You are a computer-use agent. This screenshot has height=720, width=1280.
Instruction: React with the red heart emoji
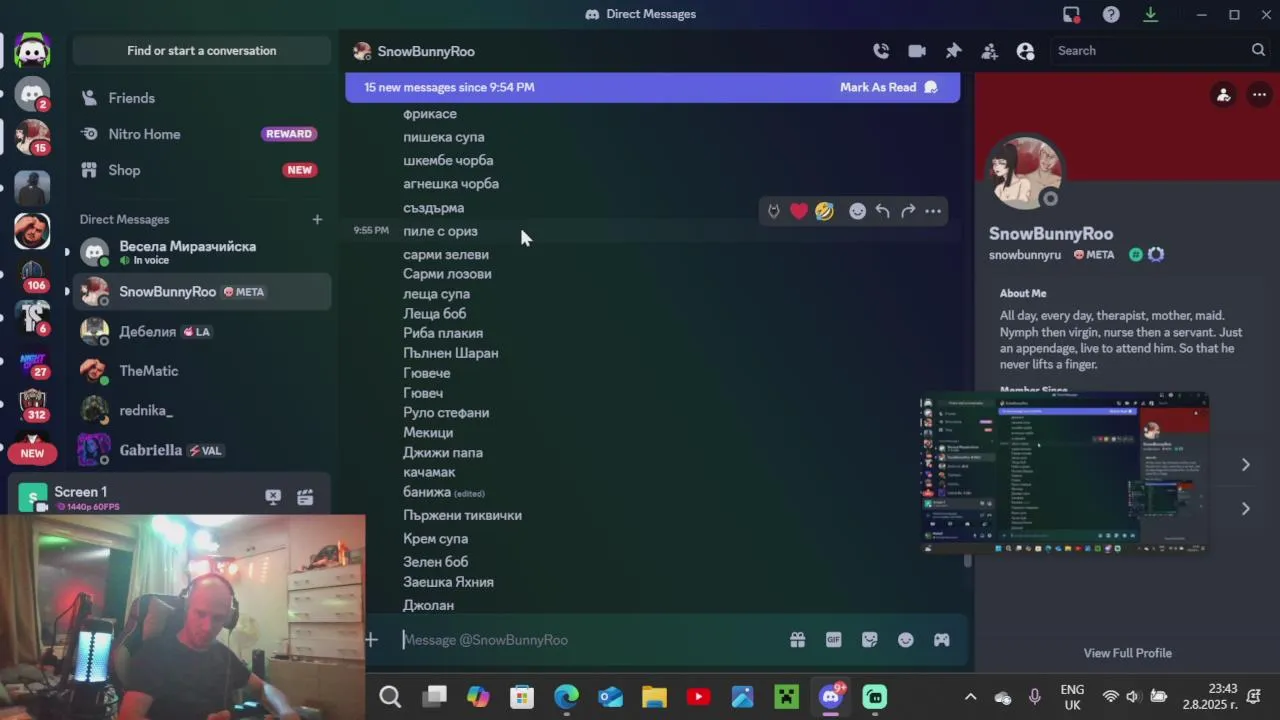pos(798,211)
